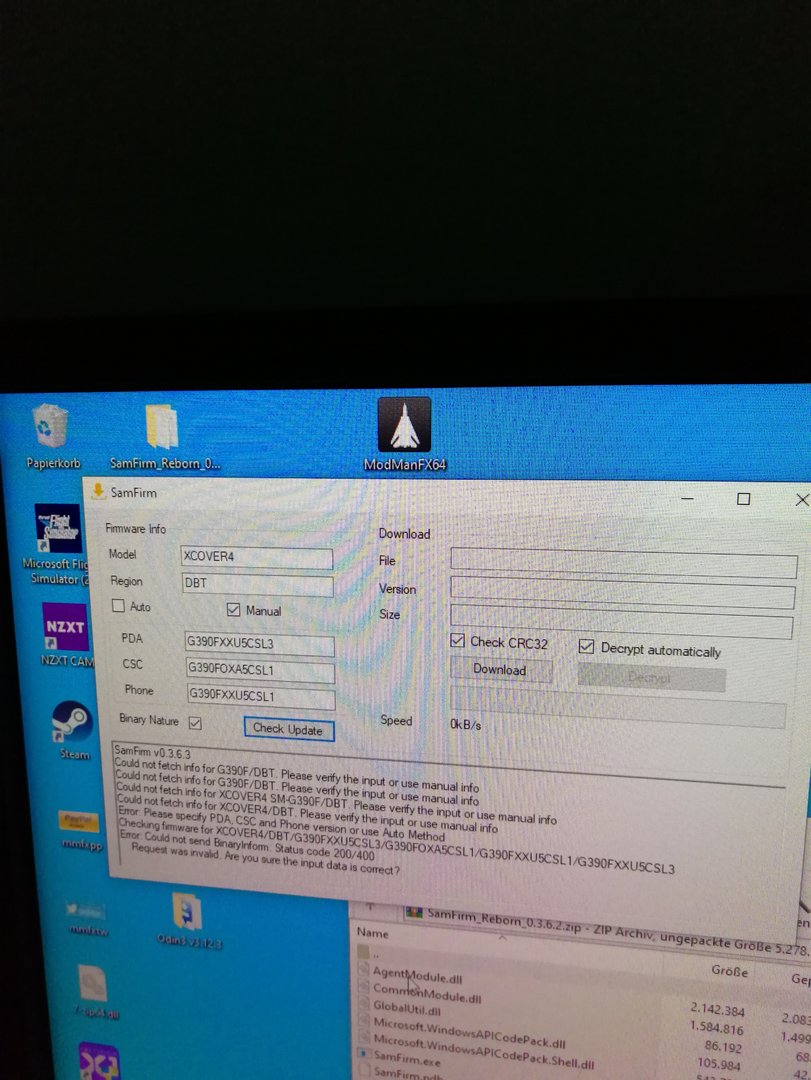Select CommonModule.dll in the archive list
The width and height of the screenshot is (811, 1080).
(x=427, y=993)
